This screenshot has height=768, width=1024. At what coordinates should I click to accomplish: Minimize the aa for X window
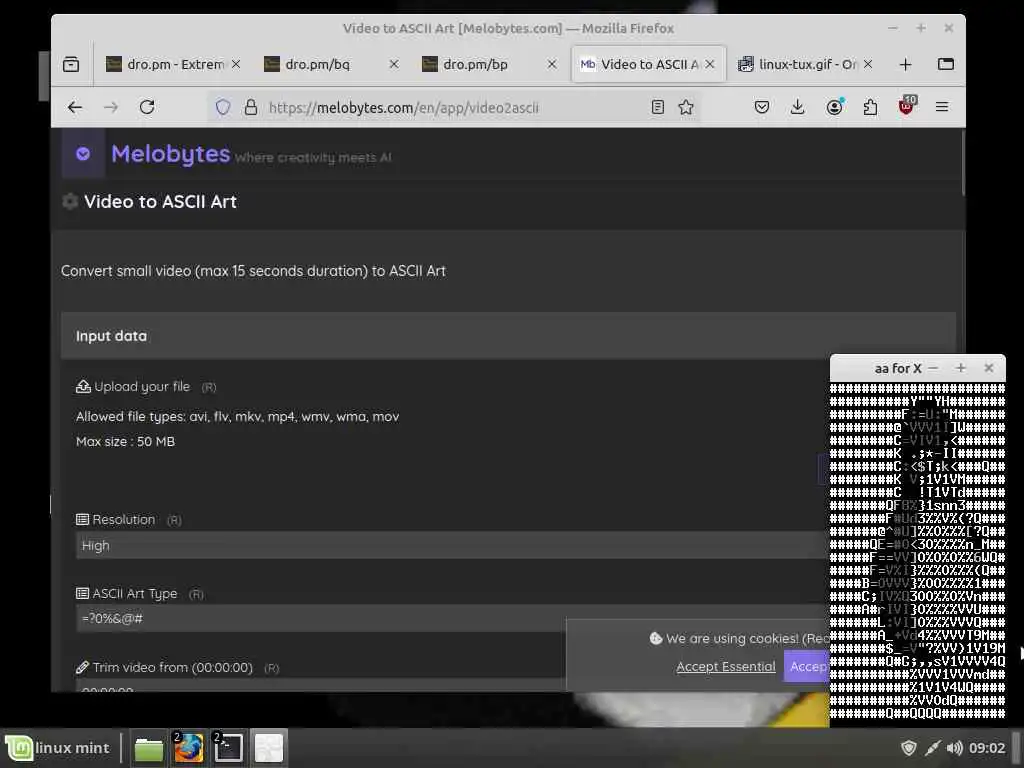[x=933, y=368]
